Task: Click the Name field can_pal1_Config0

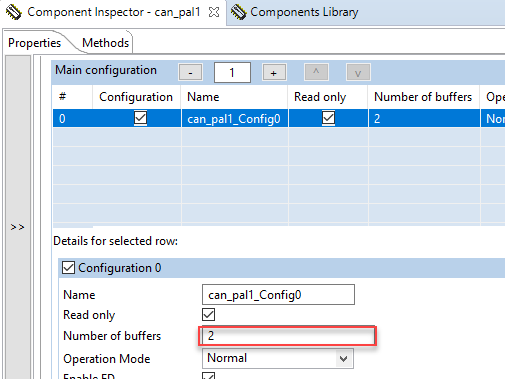Action: pos(278,295)
